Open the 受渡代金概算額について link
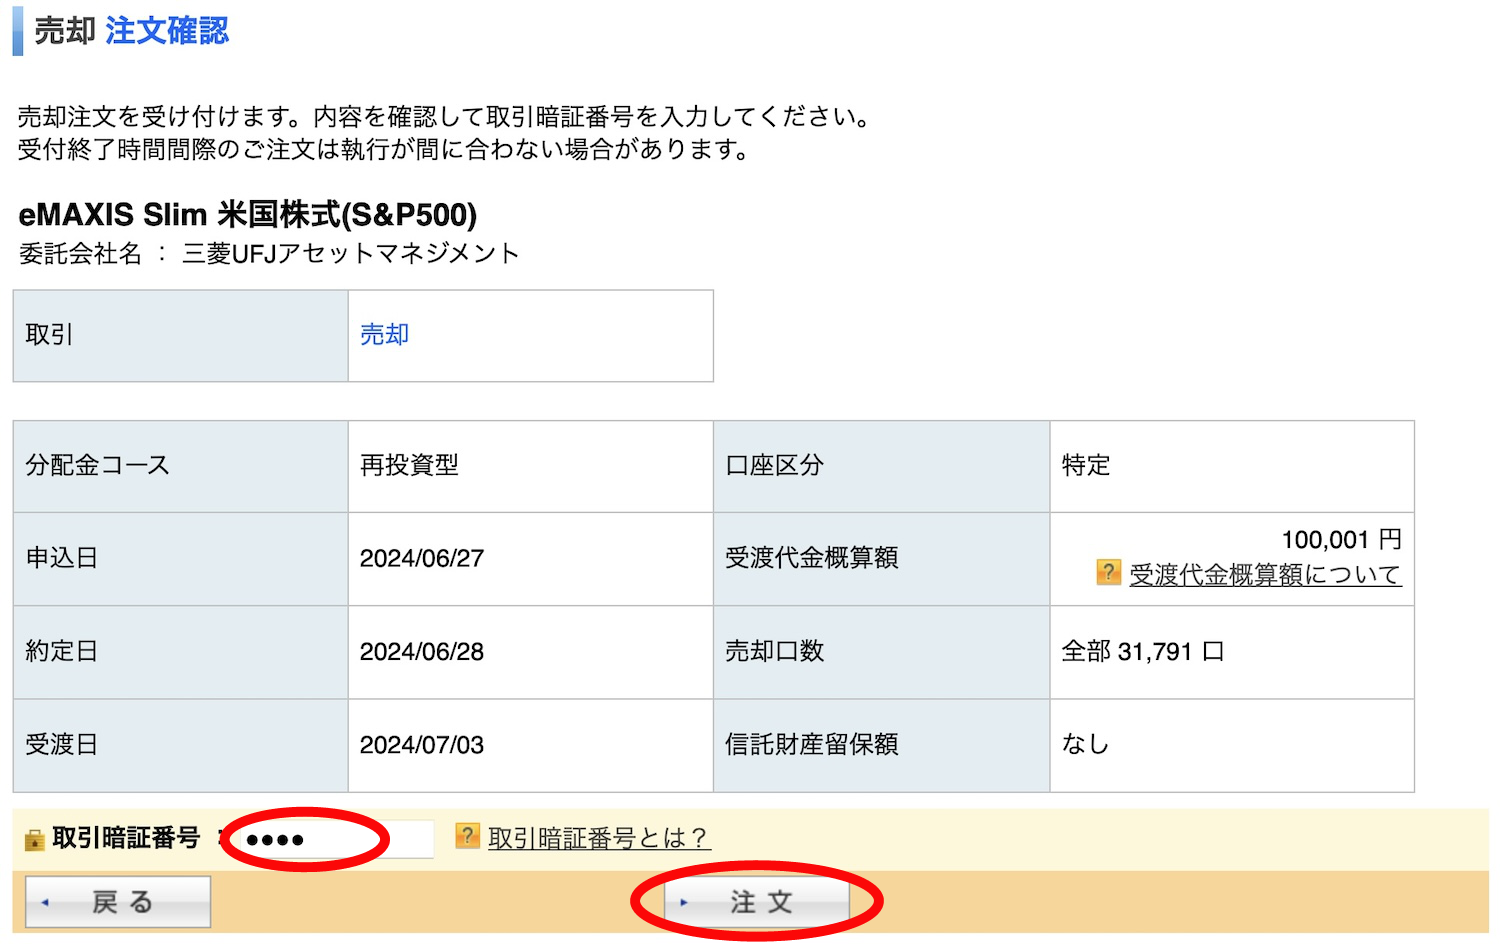 1265,574
